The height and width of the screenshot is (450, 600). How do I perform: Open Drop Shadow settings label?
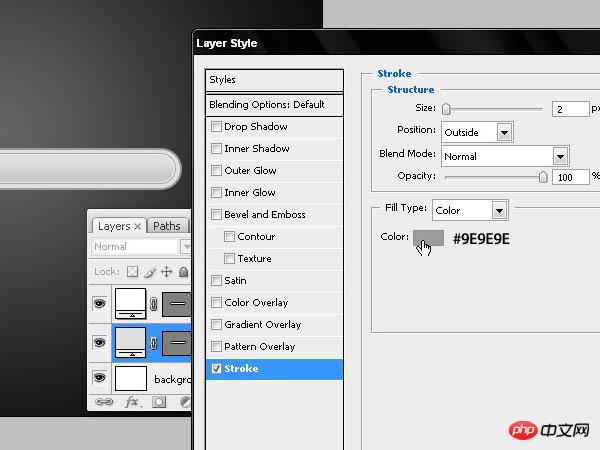tap(256, 127)
